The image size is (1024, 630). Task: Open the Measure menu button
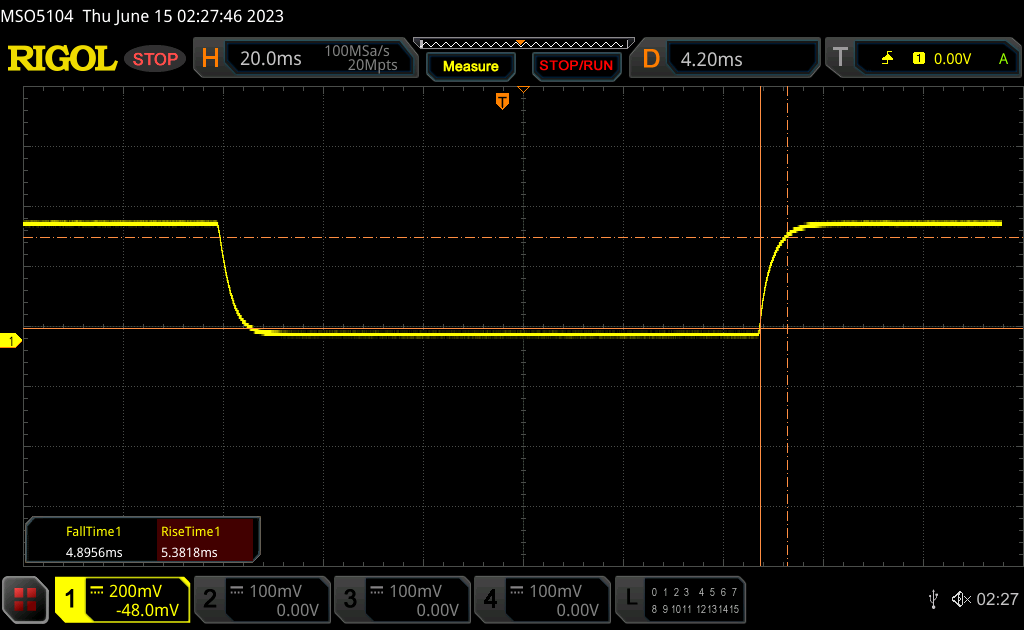(x=470, y=66)
